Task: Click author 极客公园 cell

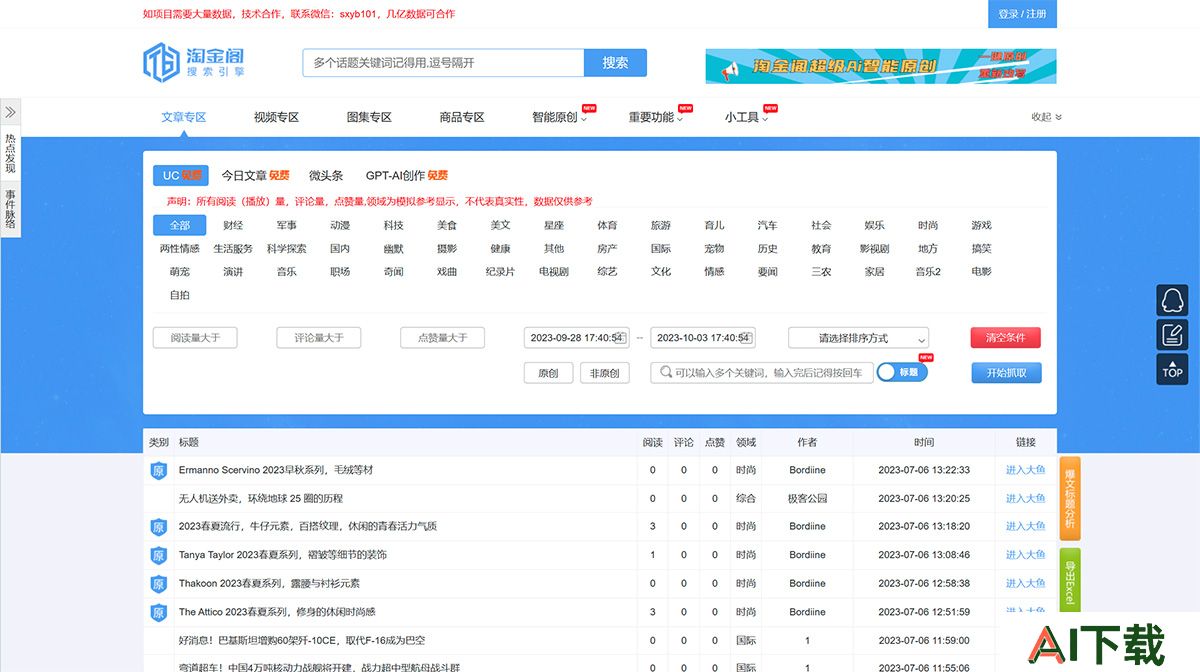Action: pos(807,498)
